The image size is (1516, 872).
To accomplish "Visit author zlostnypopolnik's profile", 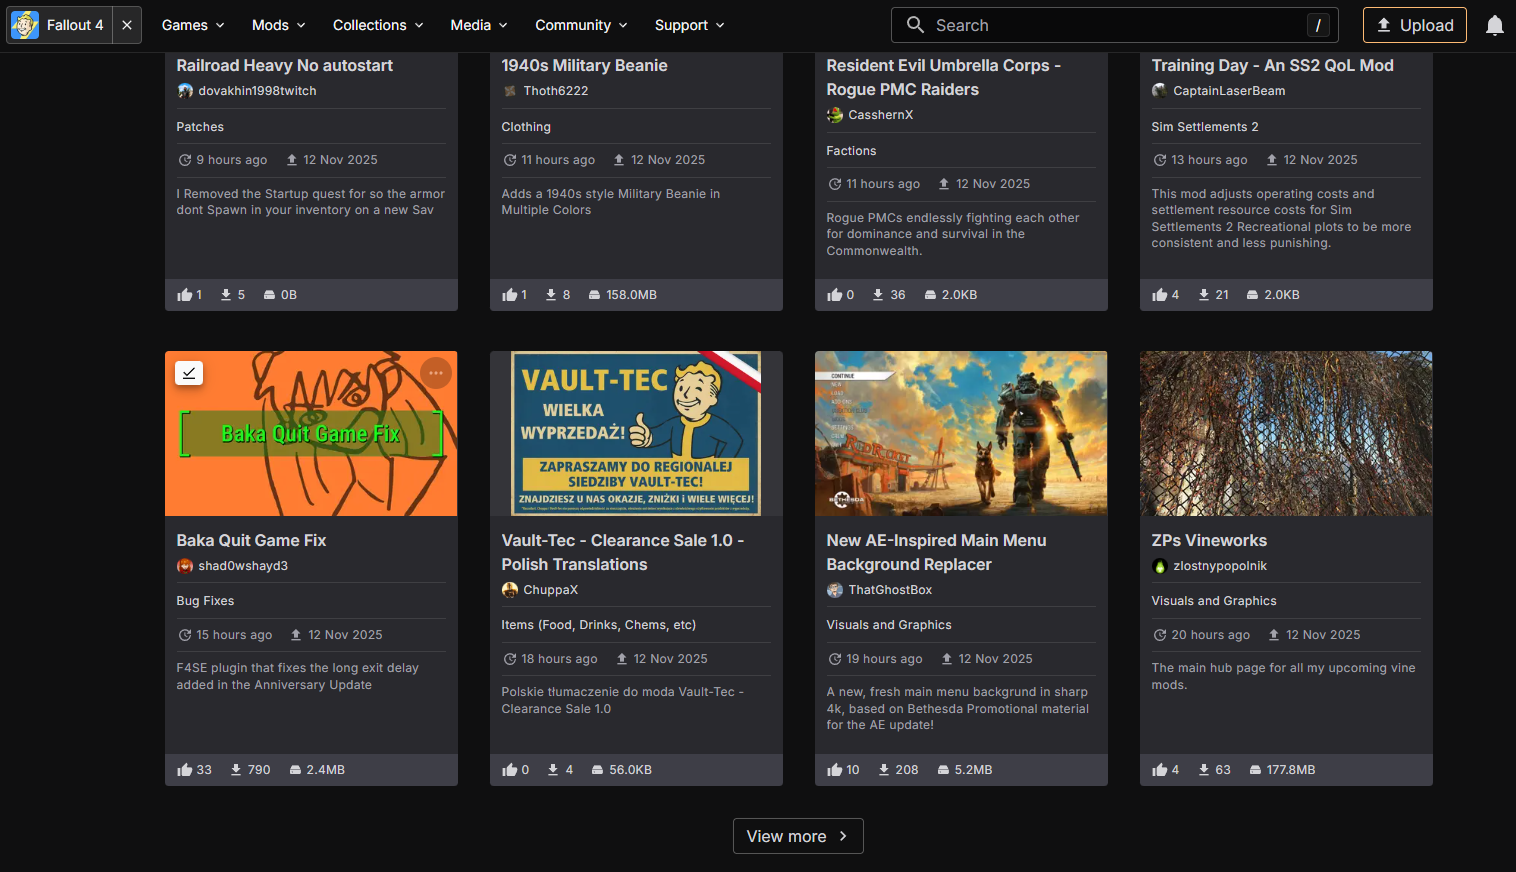I will point(1220,566).
